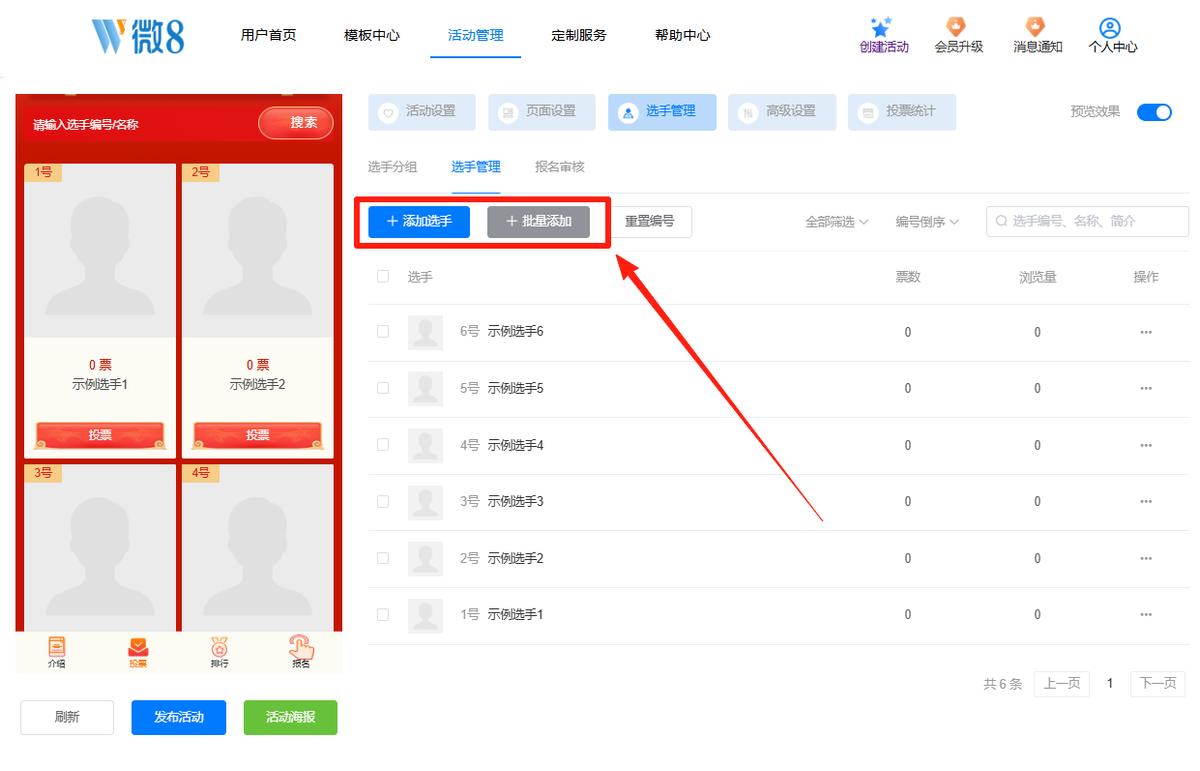Open more actions for 示例选手6
1200x771 pixels.
[1146, 332]
